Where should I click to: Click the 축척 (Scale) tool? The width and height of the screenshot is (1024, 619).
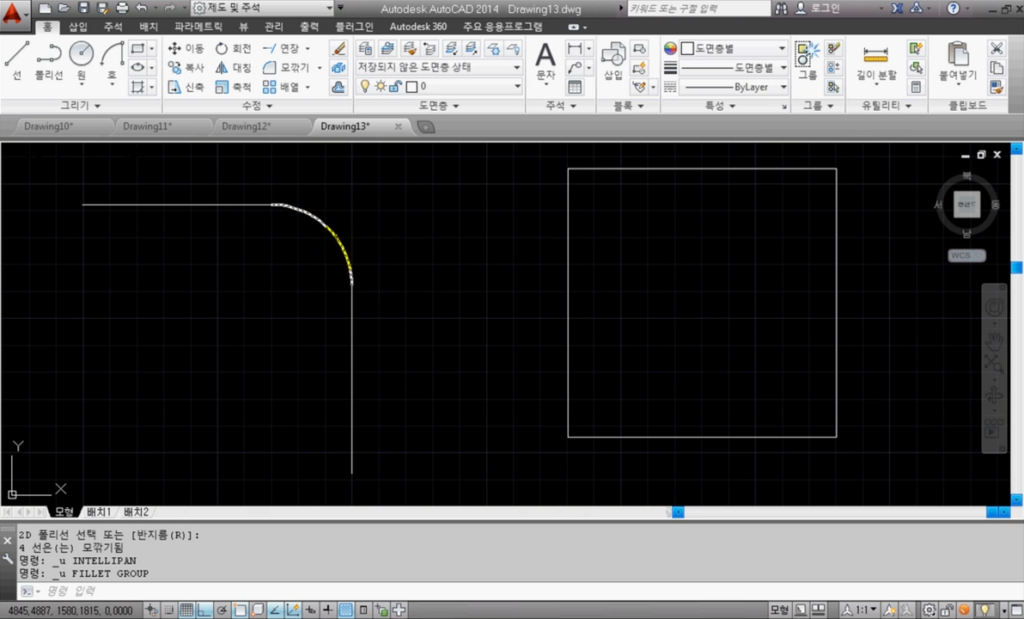coord(233,87)
